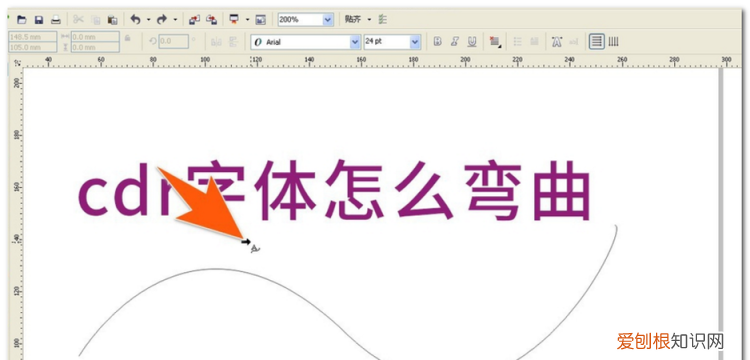Screen dimensions: 750x360
Task: Click the Open folder icon
Action: [x=22, y=20]
